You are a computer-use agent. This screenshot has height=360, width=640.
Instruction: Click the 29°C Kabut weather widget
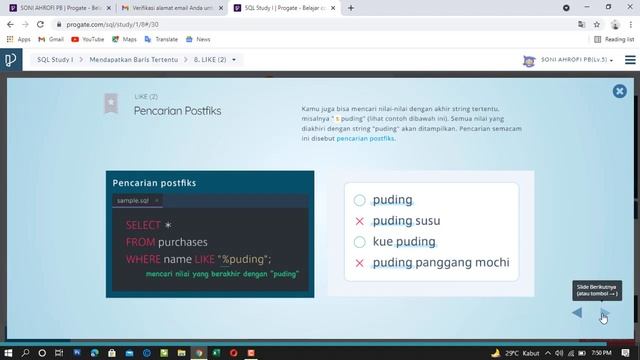(516, 353)
